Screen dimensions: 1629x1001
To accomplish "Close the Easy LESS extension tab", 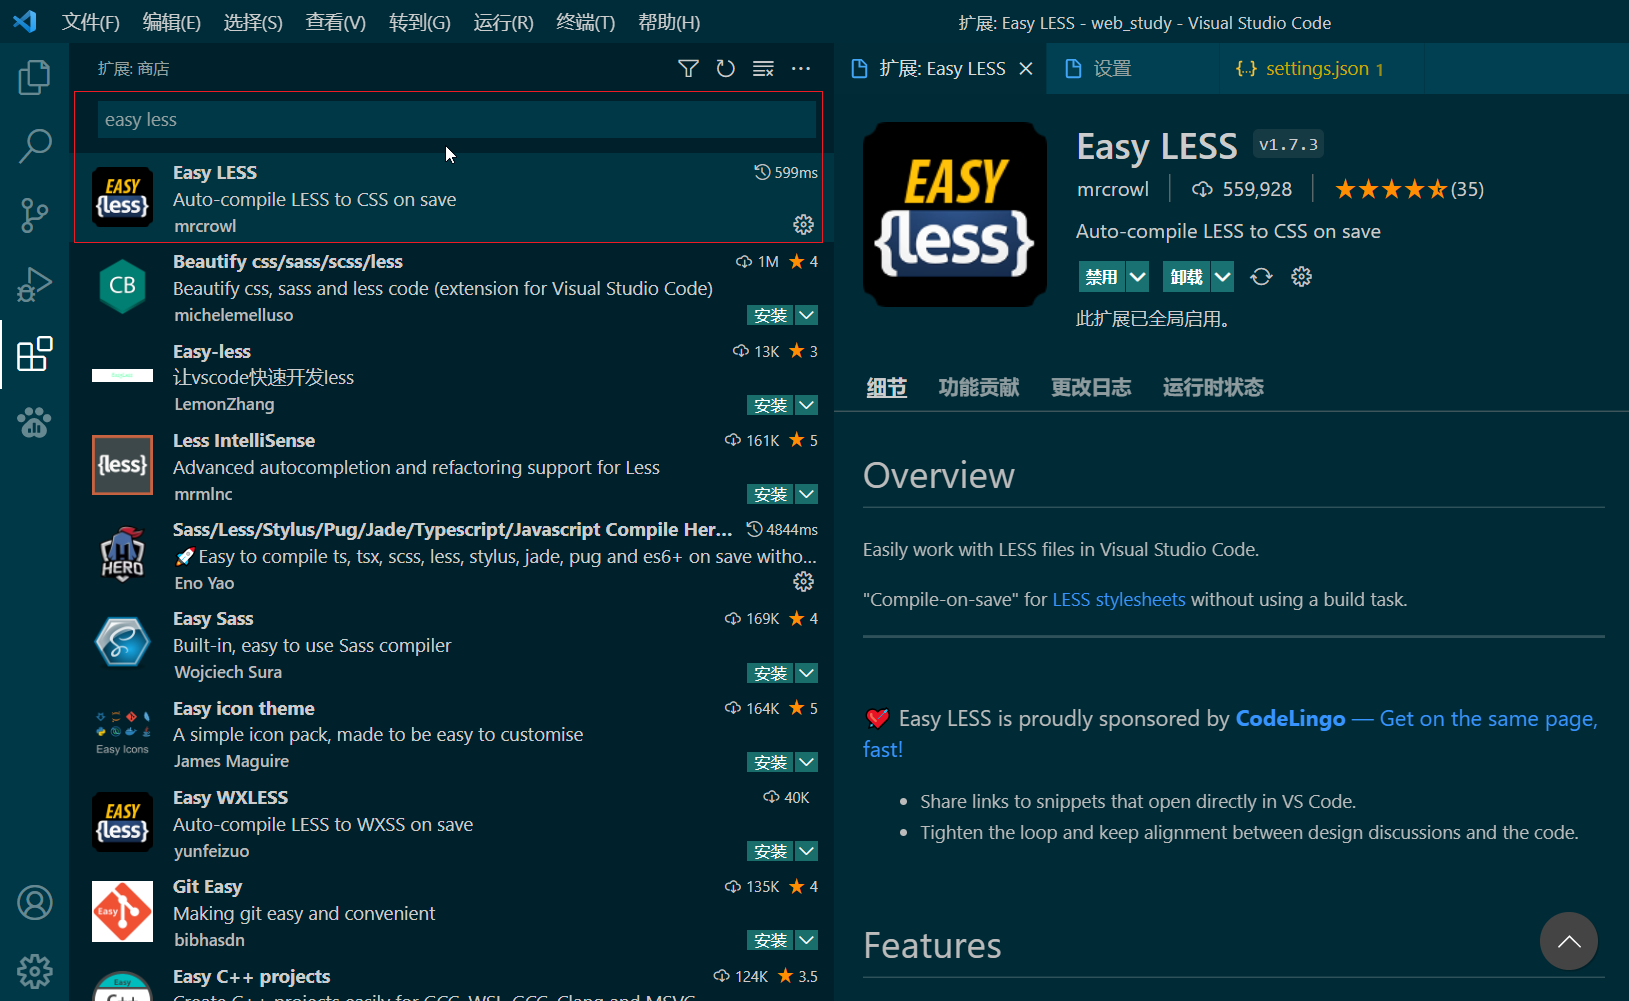I will point(1026,68).
